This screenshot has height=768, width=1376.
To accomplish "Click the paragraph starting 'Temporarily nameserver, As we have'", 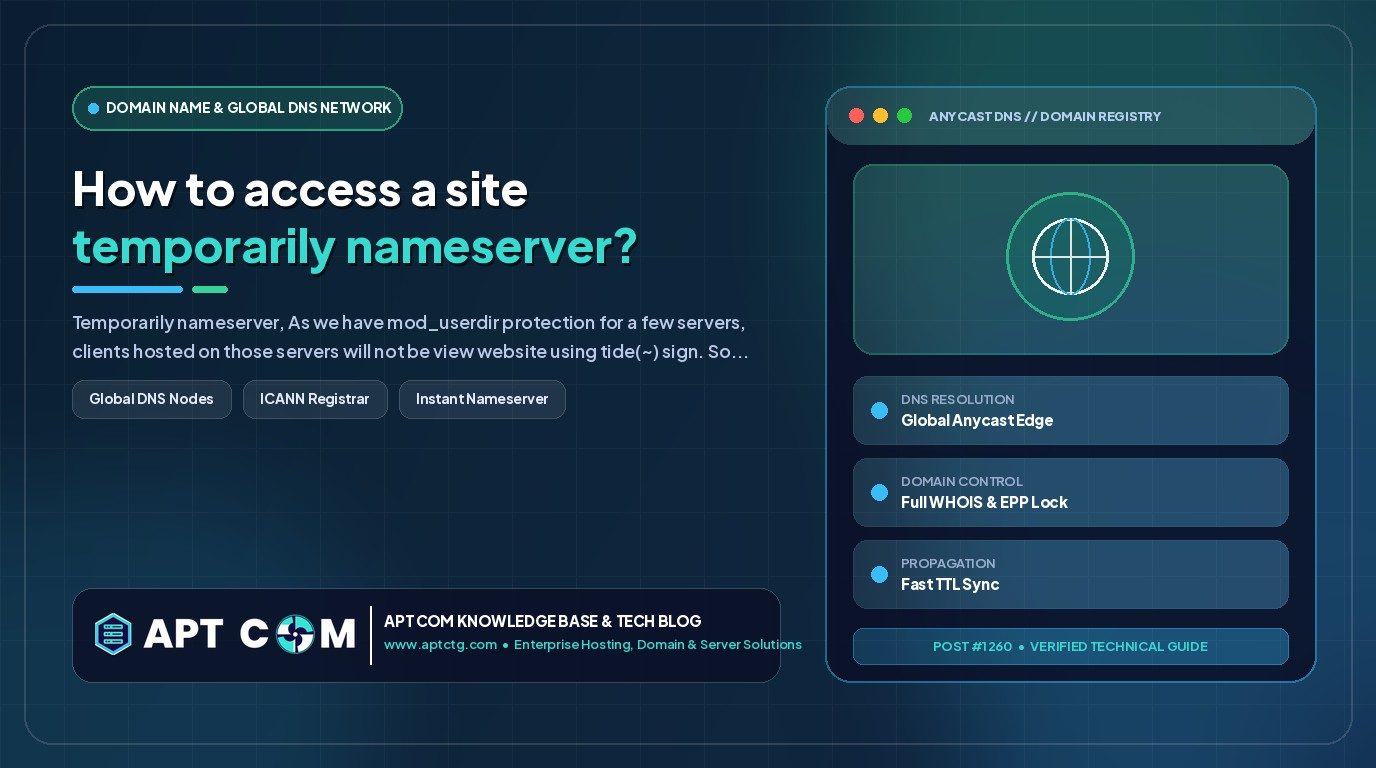I will tap(411, 338).
